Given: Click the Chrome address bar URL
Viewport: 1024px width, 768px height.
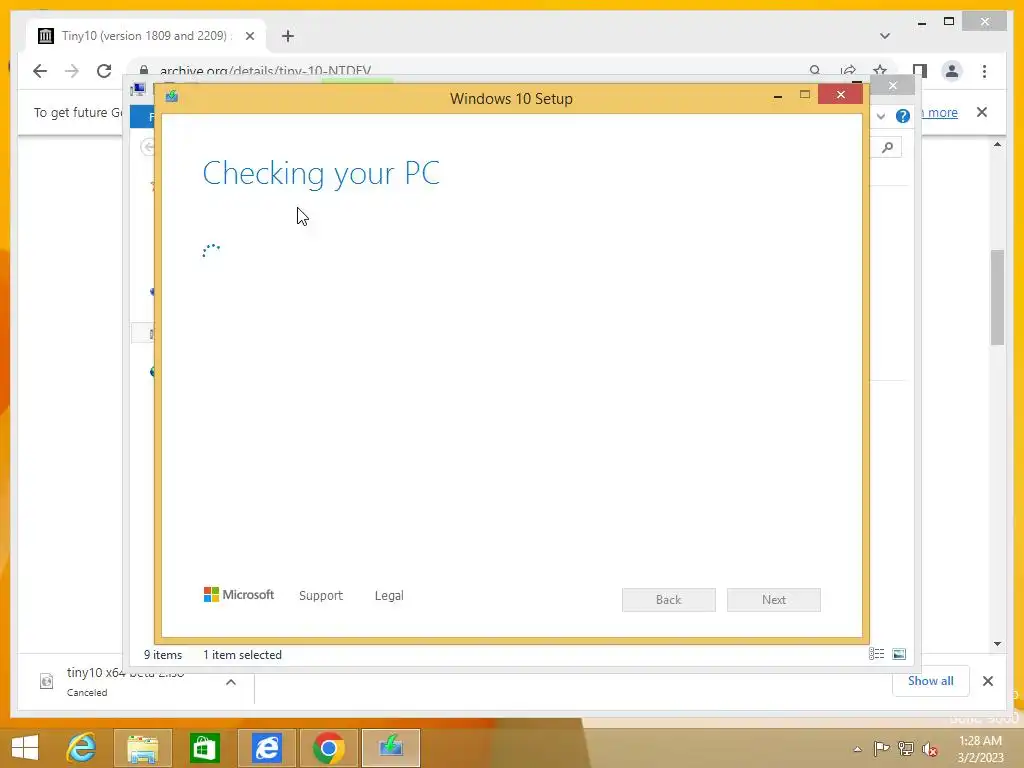Looking at the screenshot, I should (x=266, y=71).
